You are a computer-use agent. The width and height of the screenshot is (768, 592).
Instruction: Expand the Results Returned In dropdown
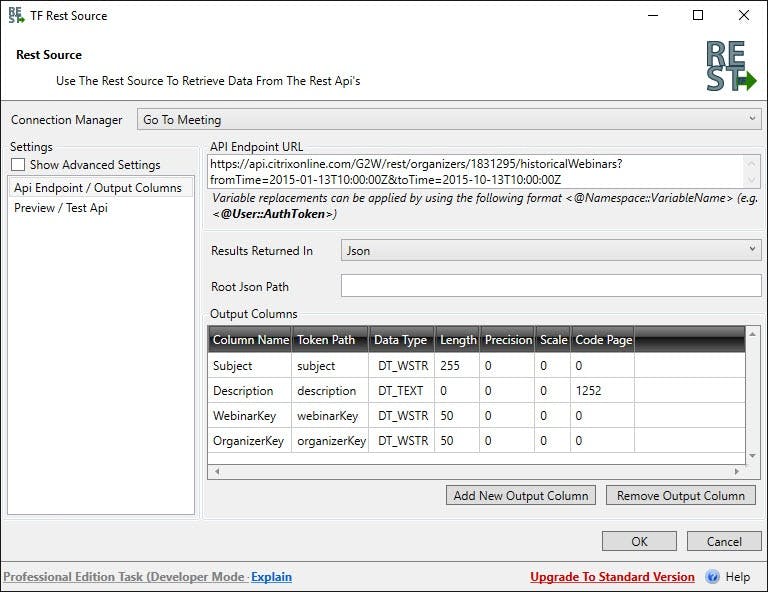pyautogui.click(x=551, y=250)
